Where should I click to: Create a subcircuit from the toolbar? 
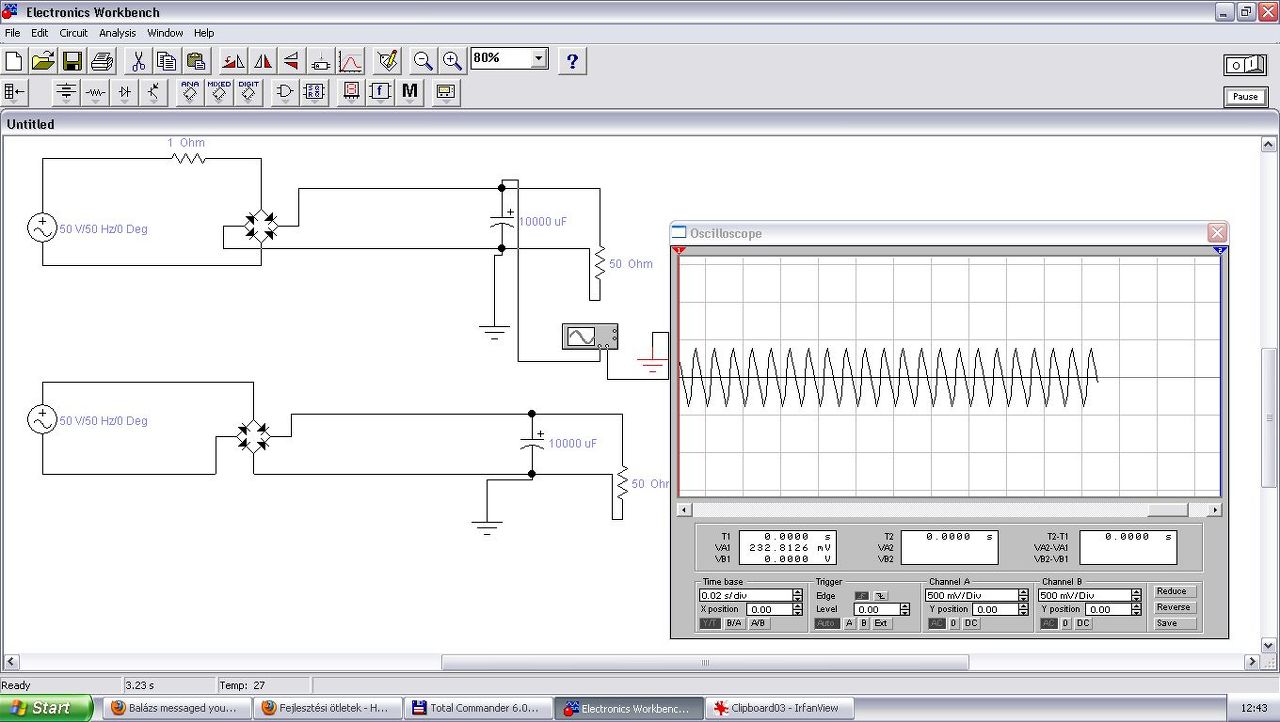pos(321,61)
